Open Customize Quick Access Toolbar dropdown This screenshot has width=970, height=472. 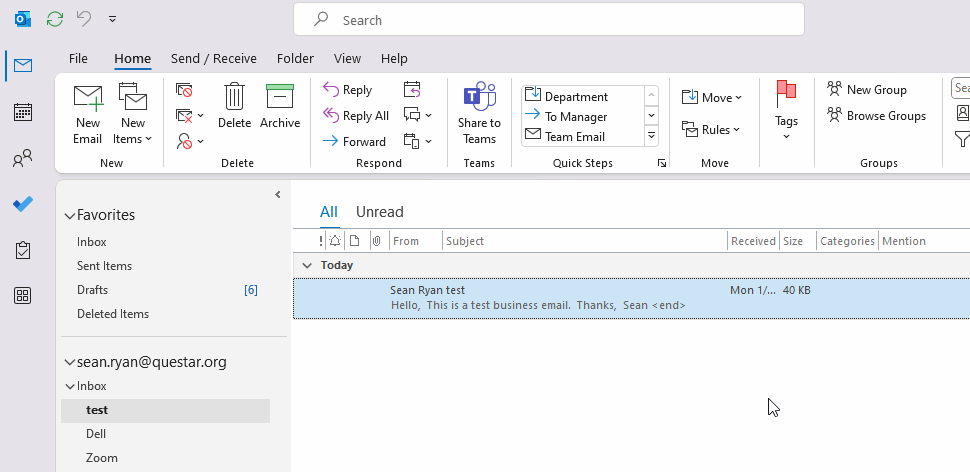click(112, 19)
